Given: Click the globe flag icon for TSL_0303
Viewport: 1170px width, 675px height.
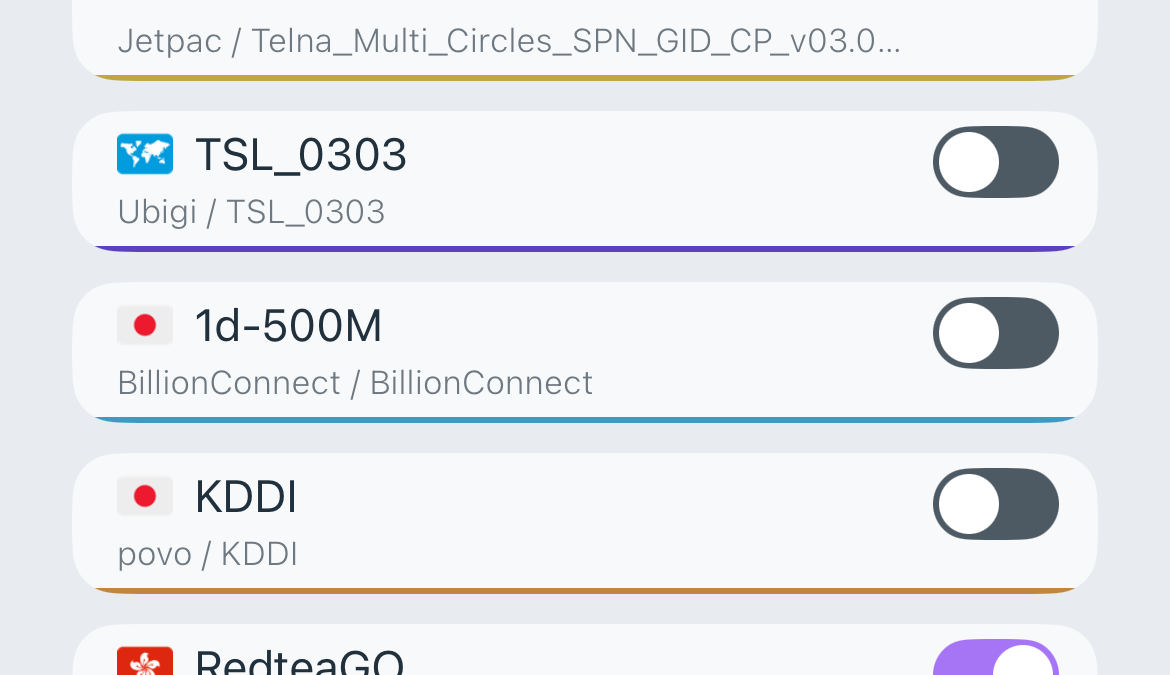Looking at the screenshot, I should (145, 154).
